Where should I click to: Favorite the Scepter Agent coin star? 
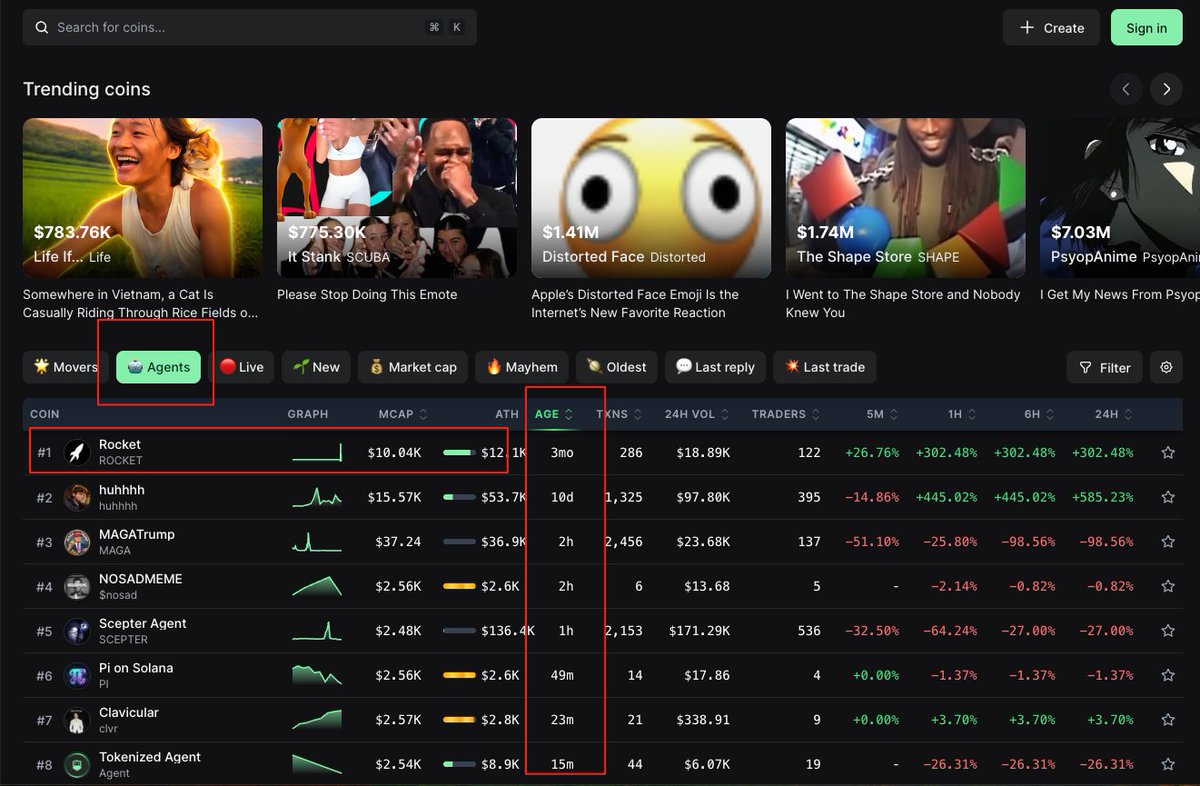(x=1168, y=631)
